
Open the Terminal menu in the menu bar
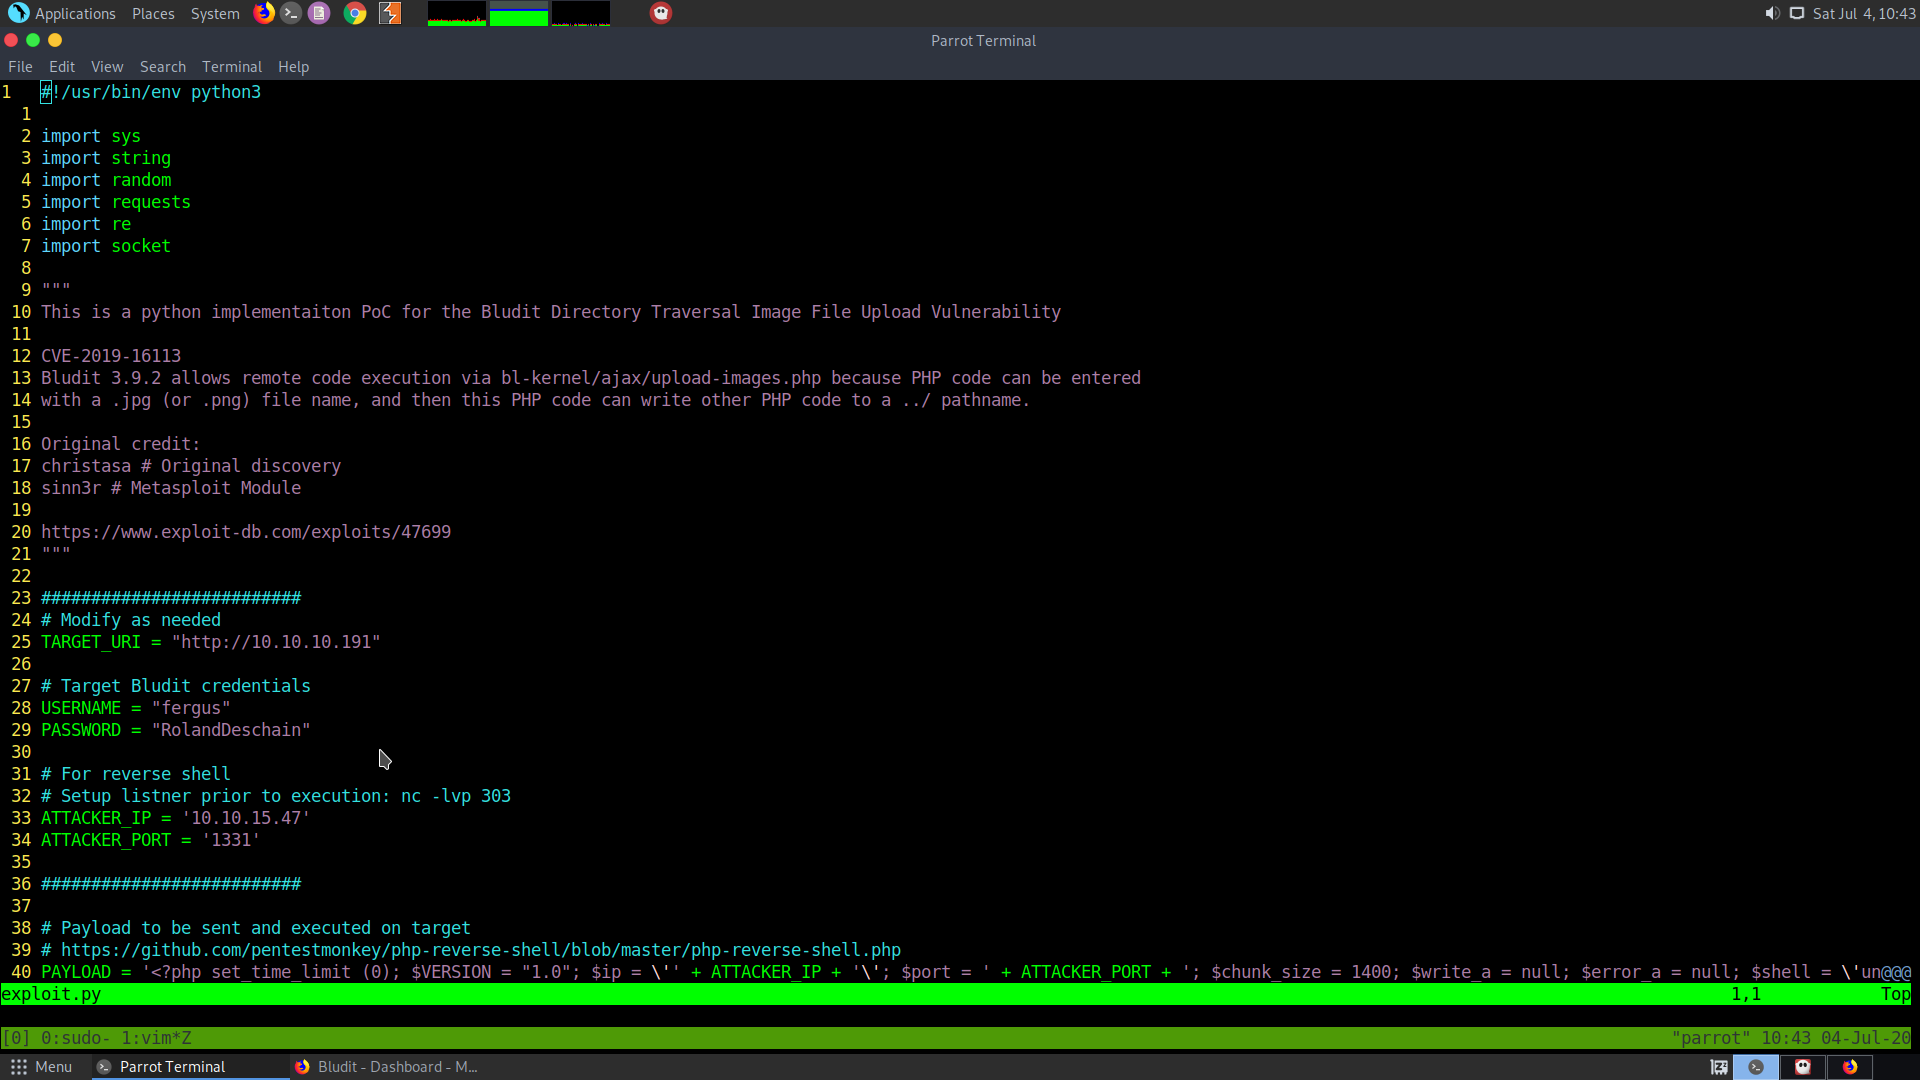pyautogui.click(x=231, y=67)
